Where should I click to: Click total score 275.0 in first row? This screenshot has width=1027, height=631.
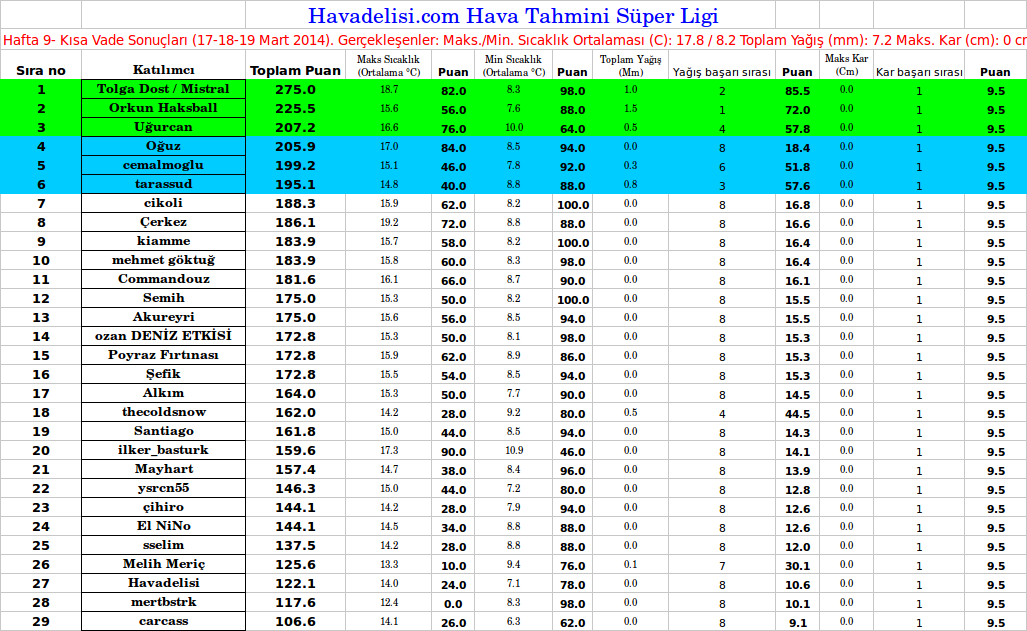[295, 90]
